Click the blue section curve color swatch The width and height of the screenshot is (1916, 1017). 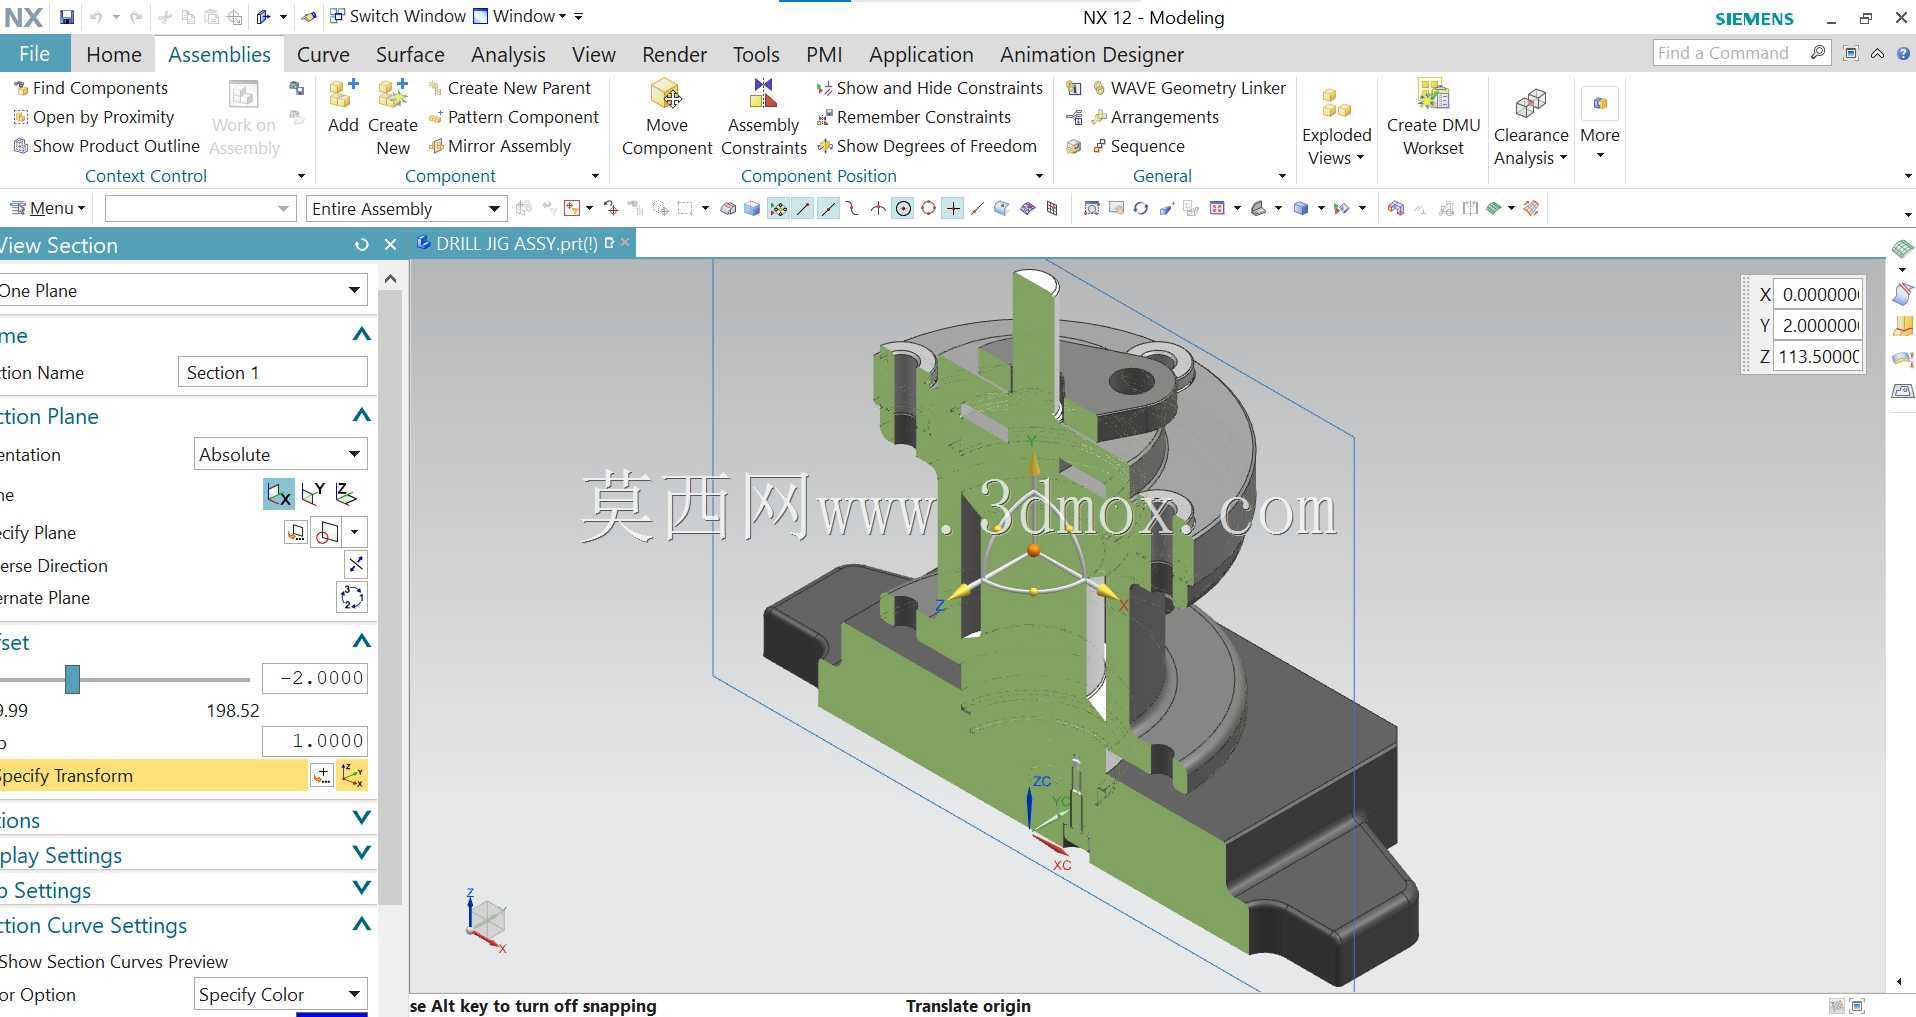point(332,1014)
